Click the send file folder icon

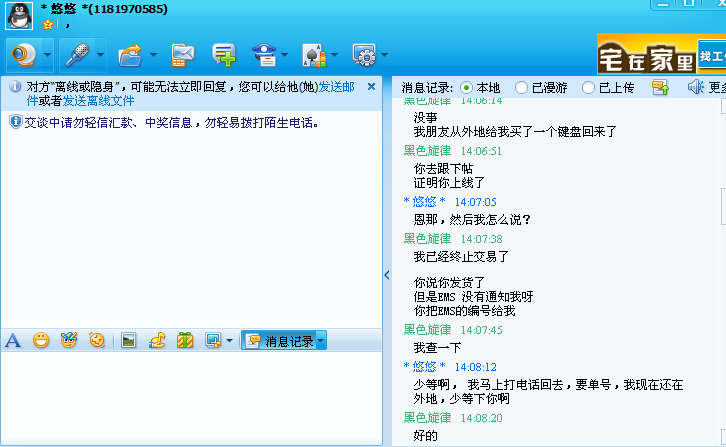click(130, 55)
